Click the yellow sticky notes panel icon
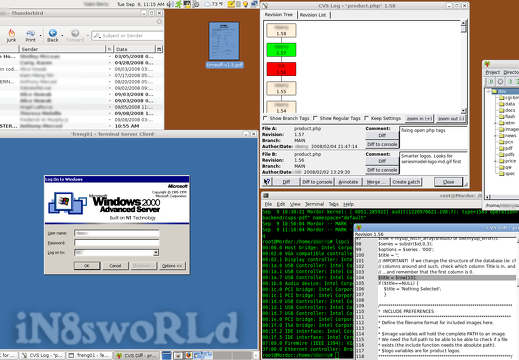 pyautogui.click(x=231, y=4)
